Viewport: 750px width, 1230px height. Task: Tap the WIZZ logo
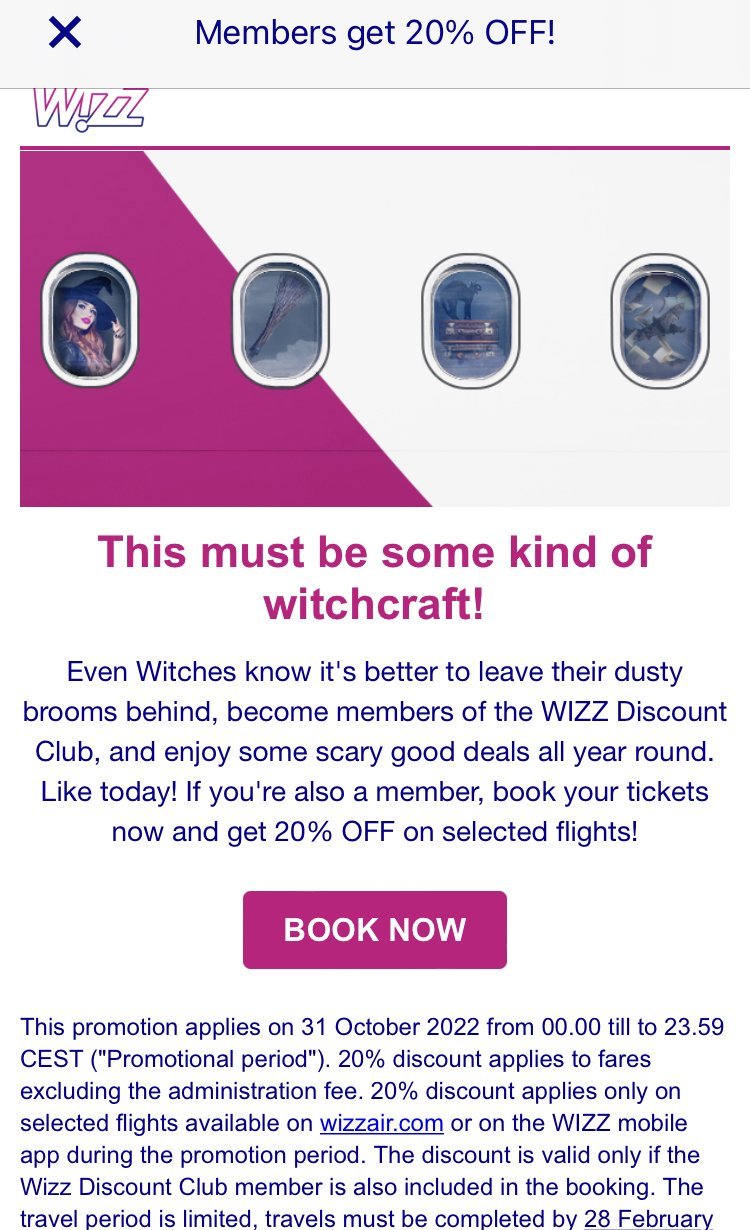click(90, 110)
